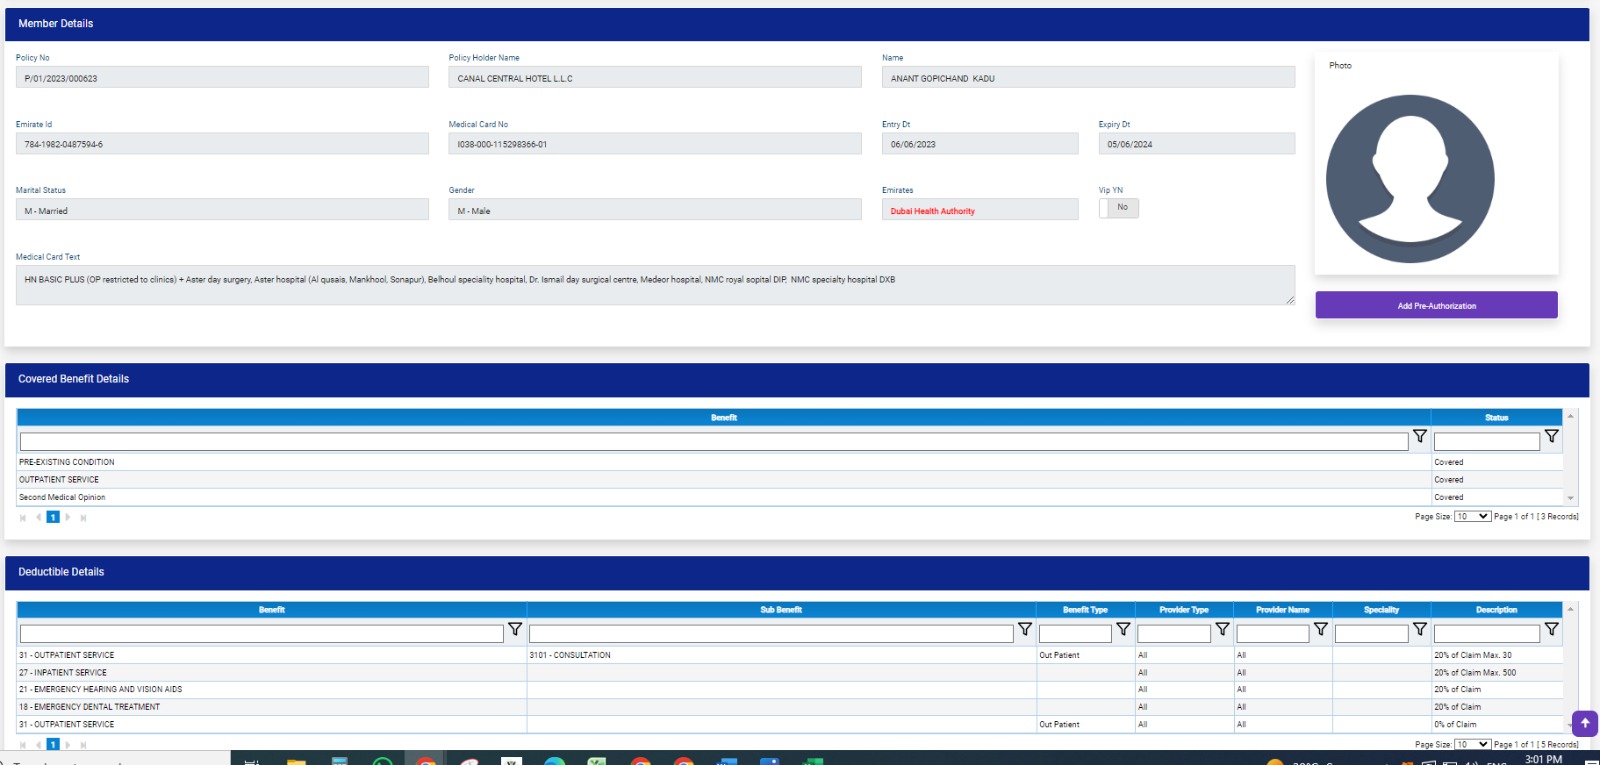Click the Description column filter icon
Image resolution: width=1600 pixels, height=765 pixels.
coord(1551,630)
